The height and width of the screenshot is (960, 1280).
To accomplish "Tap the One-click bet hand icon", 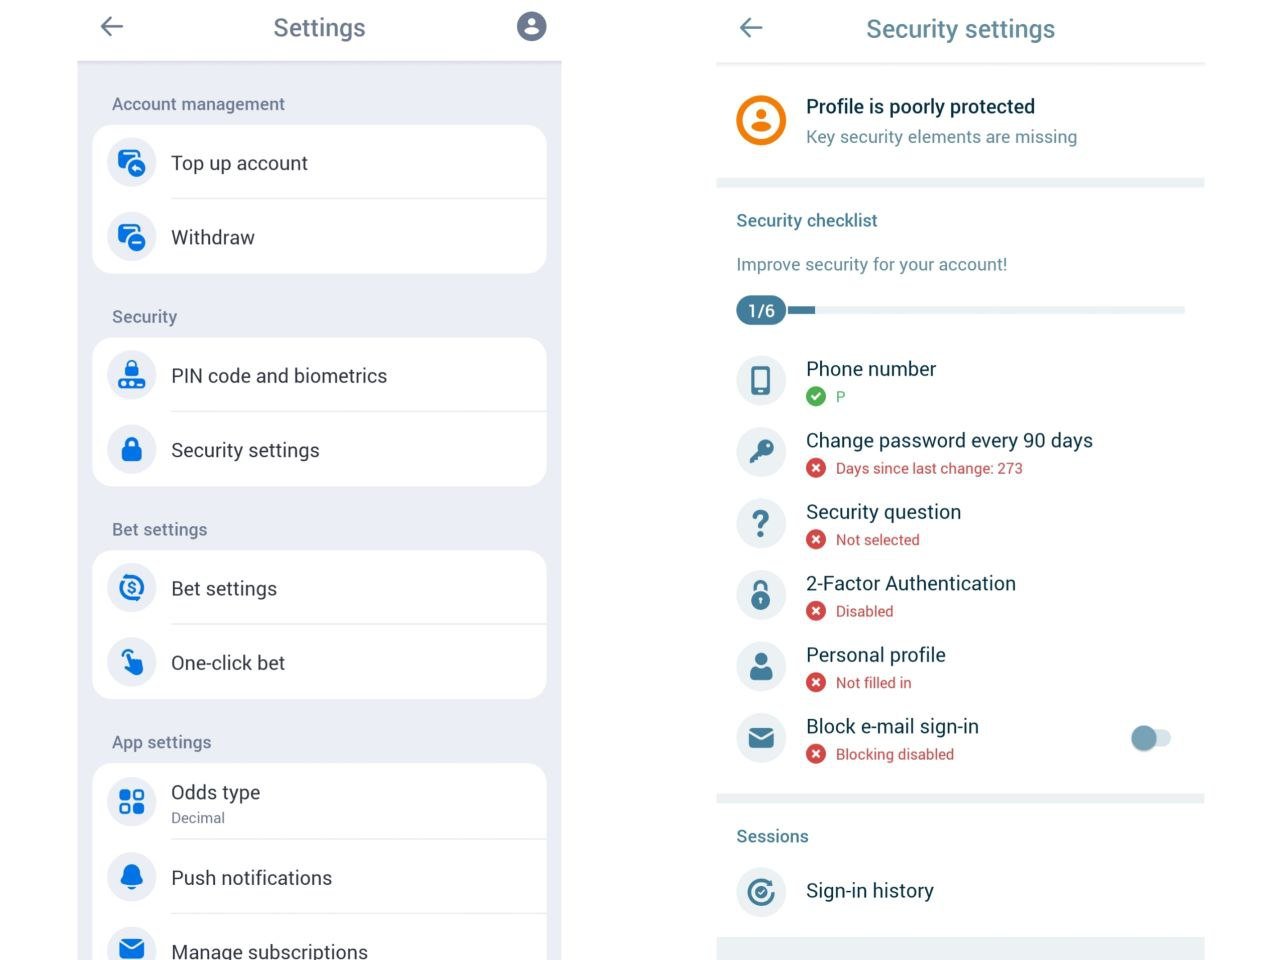I will (131, 662).
